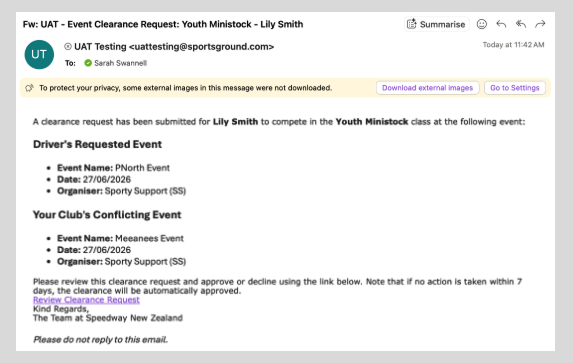Click the icon beside UAT Testing name
The height and width of the screenshot is (363, 573).
[68, 46]
